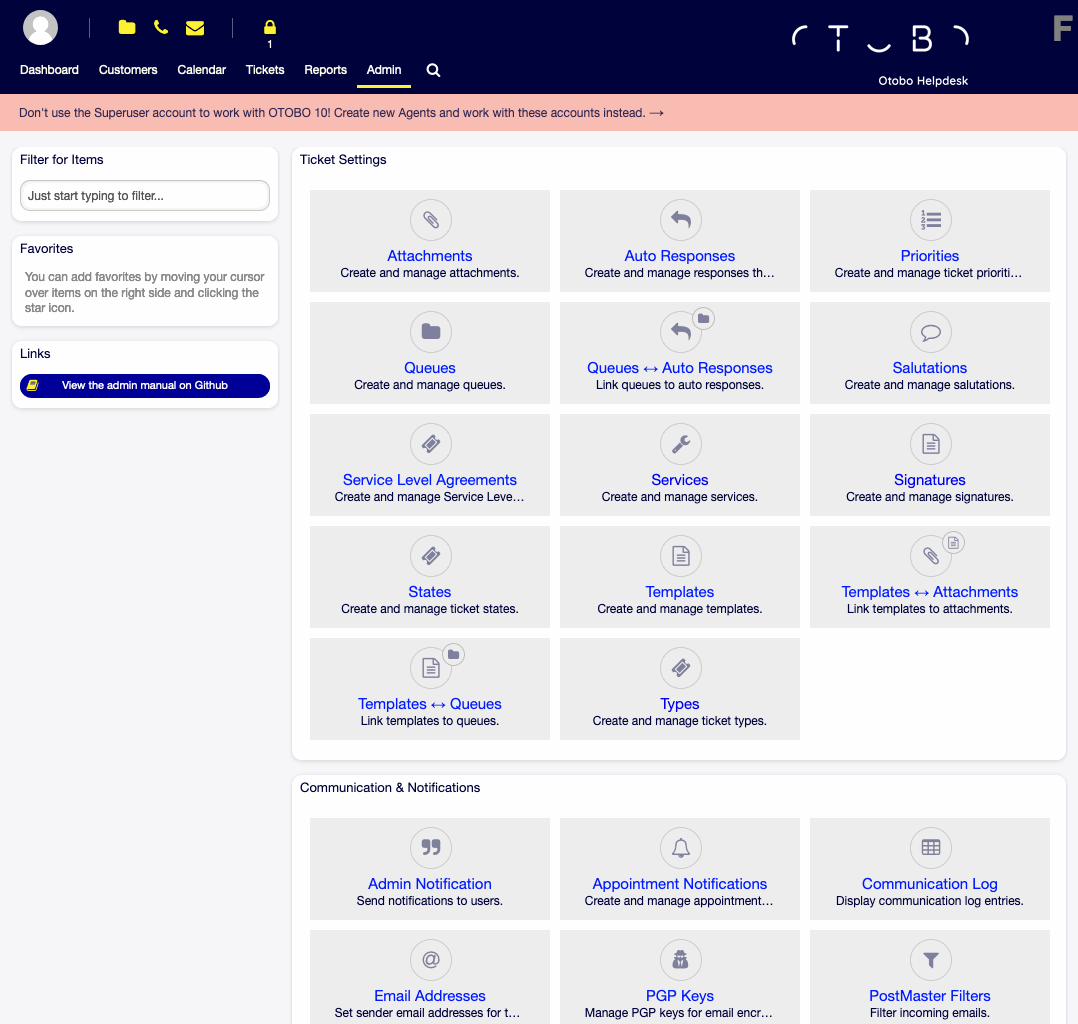Switch to the Tickets menu
This screenshot has width=1078, height=1024.
click(x=264, y=70)
